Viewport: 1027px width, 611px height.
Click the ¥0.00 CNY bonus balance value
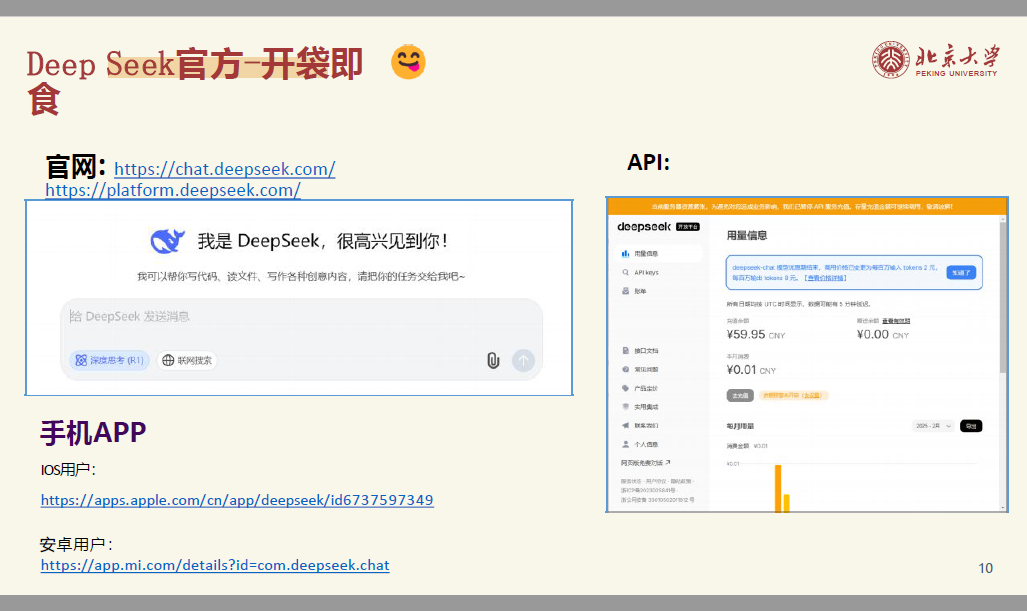point(883,335)
